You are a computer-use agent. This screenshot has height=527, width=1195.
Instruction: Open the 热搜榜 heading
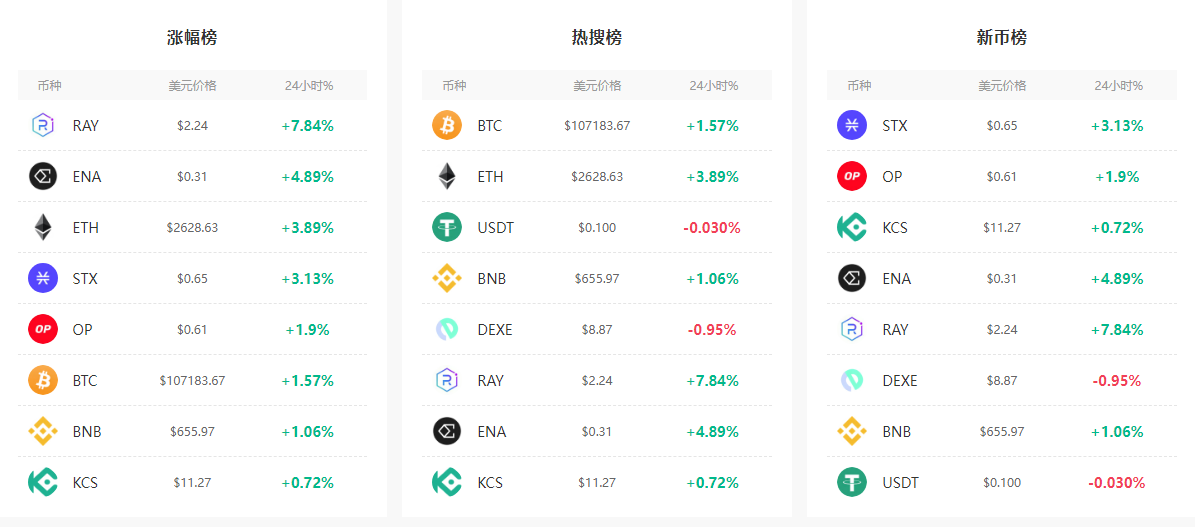click(597, 37)
